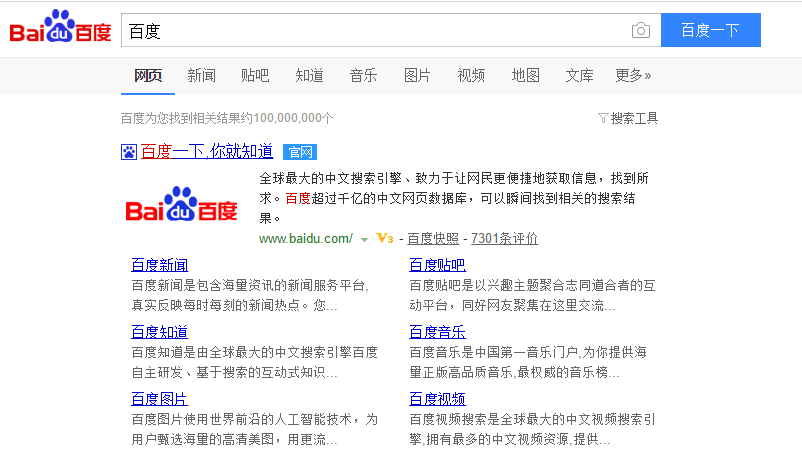This screenshot has width=802, height=456.
Task: Click 百度视频搜索是全球最大 description text
Action: point(532,429)
